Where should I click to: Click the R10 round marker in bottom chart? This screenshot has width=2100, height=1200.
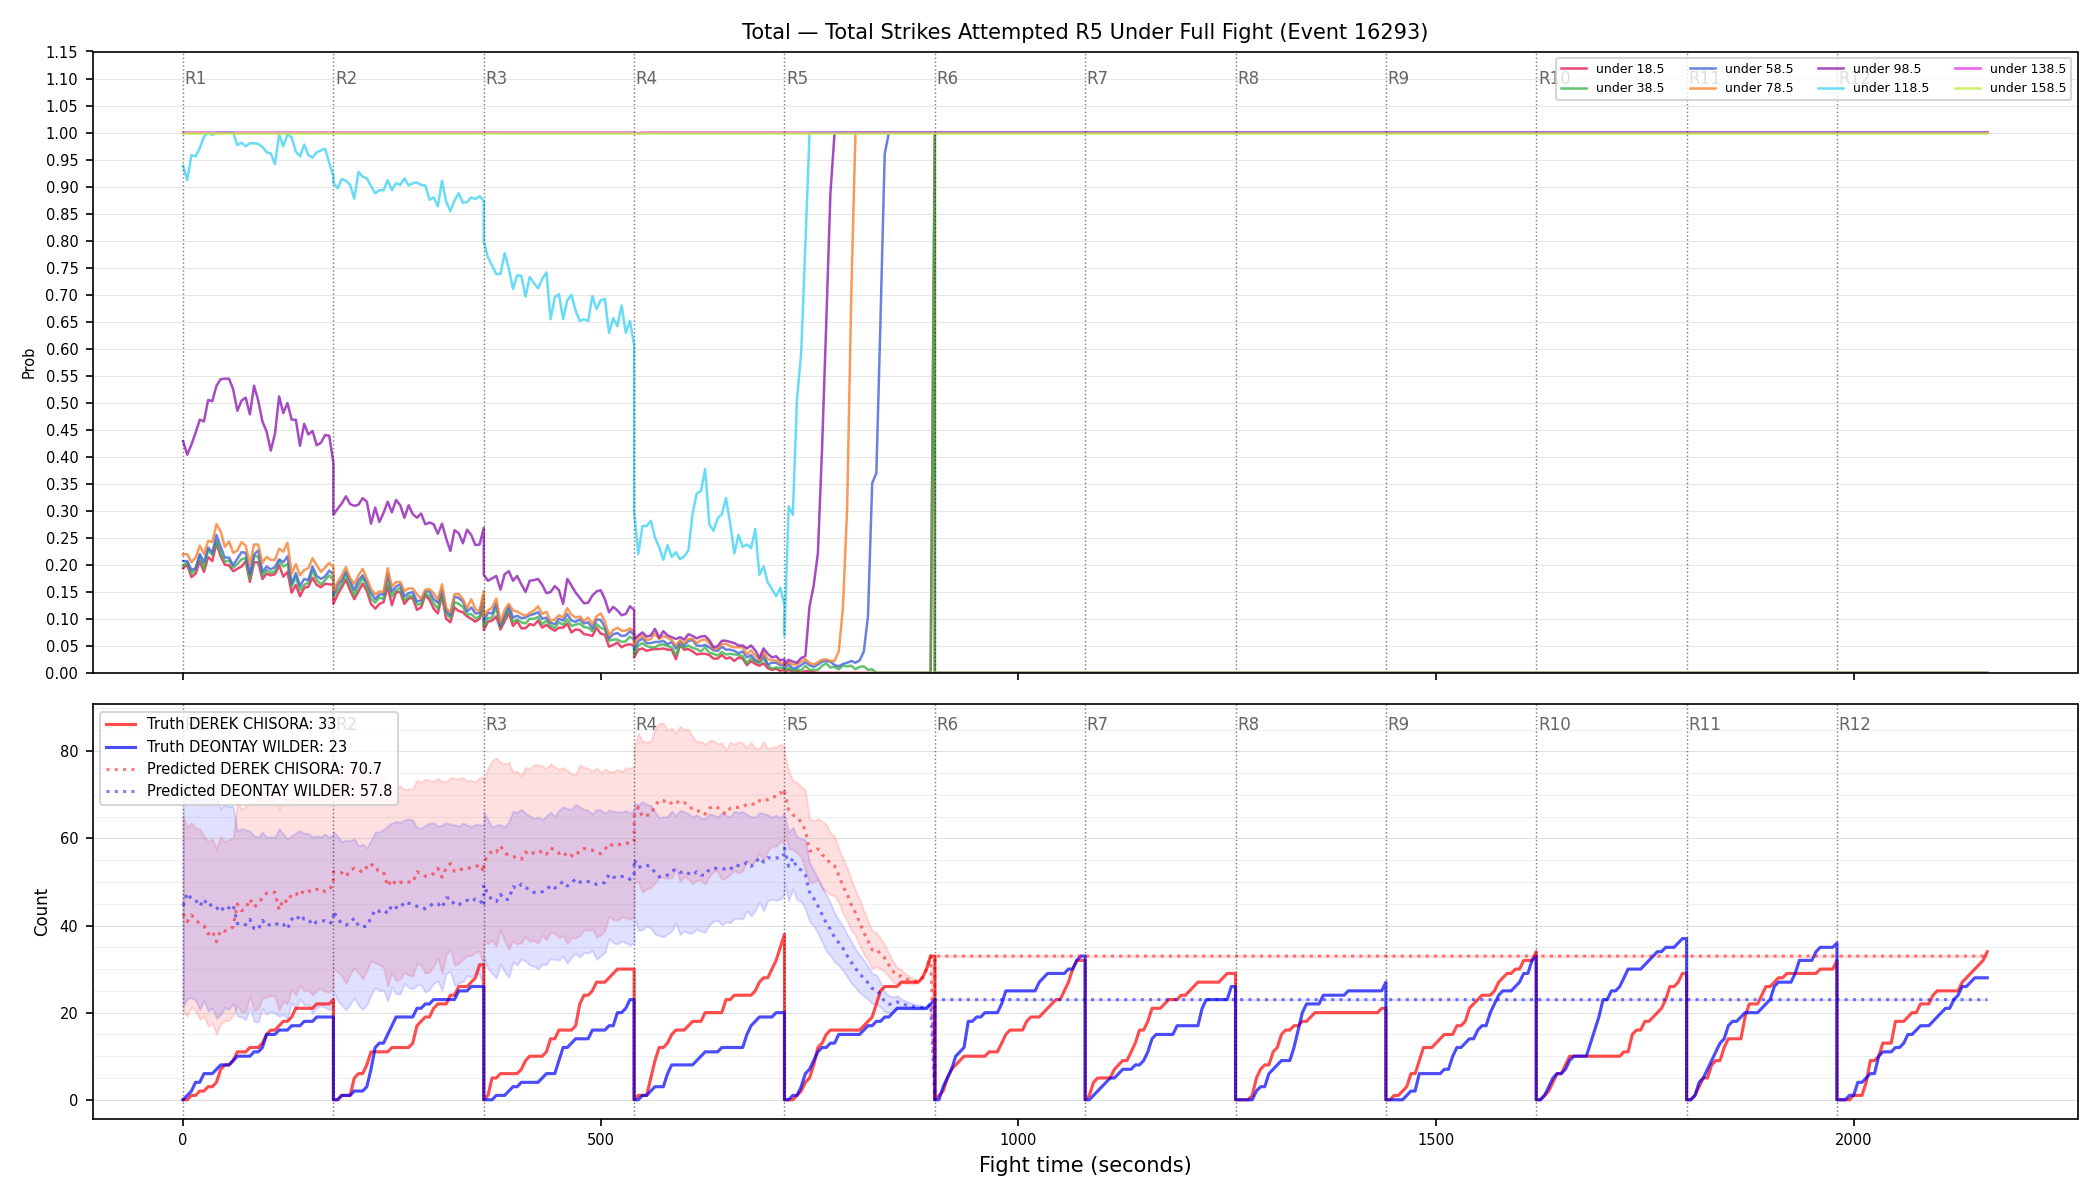click(1554, 724)
